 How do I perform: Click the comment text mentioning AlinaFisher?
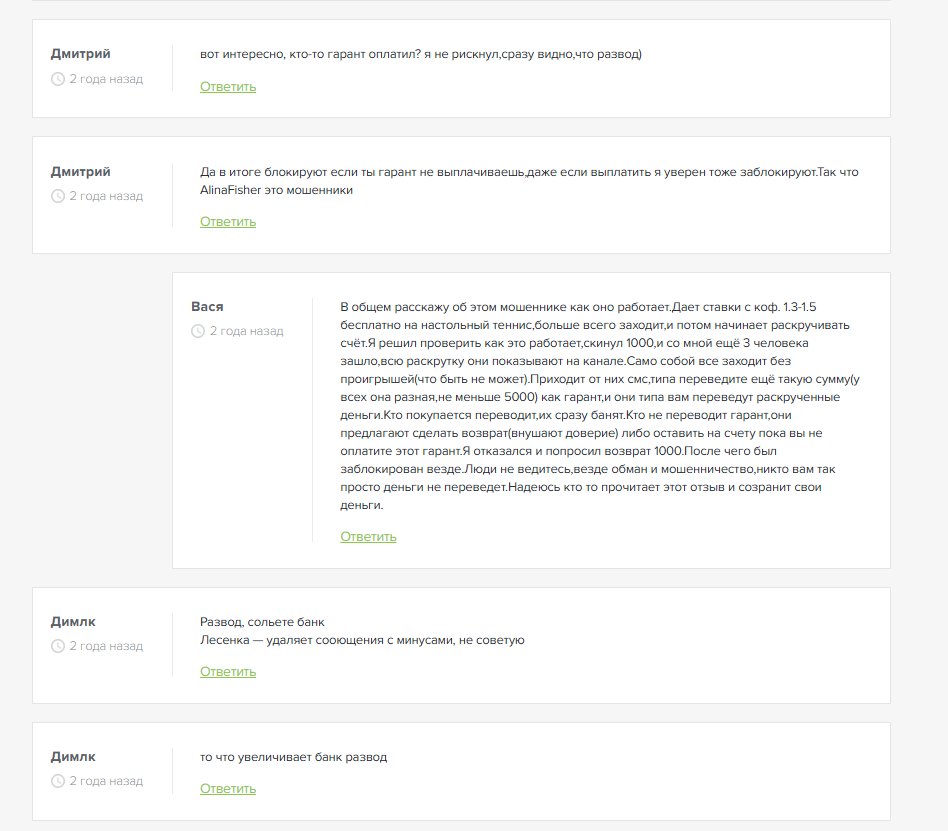(529, 181)
